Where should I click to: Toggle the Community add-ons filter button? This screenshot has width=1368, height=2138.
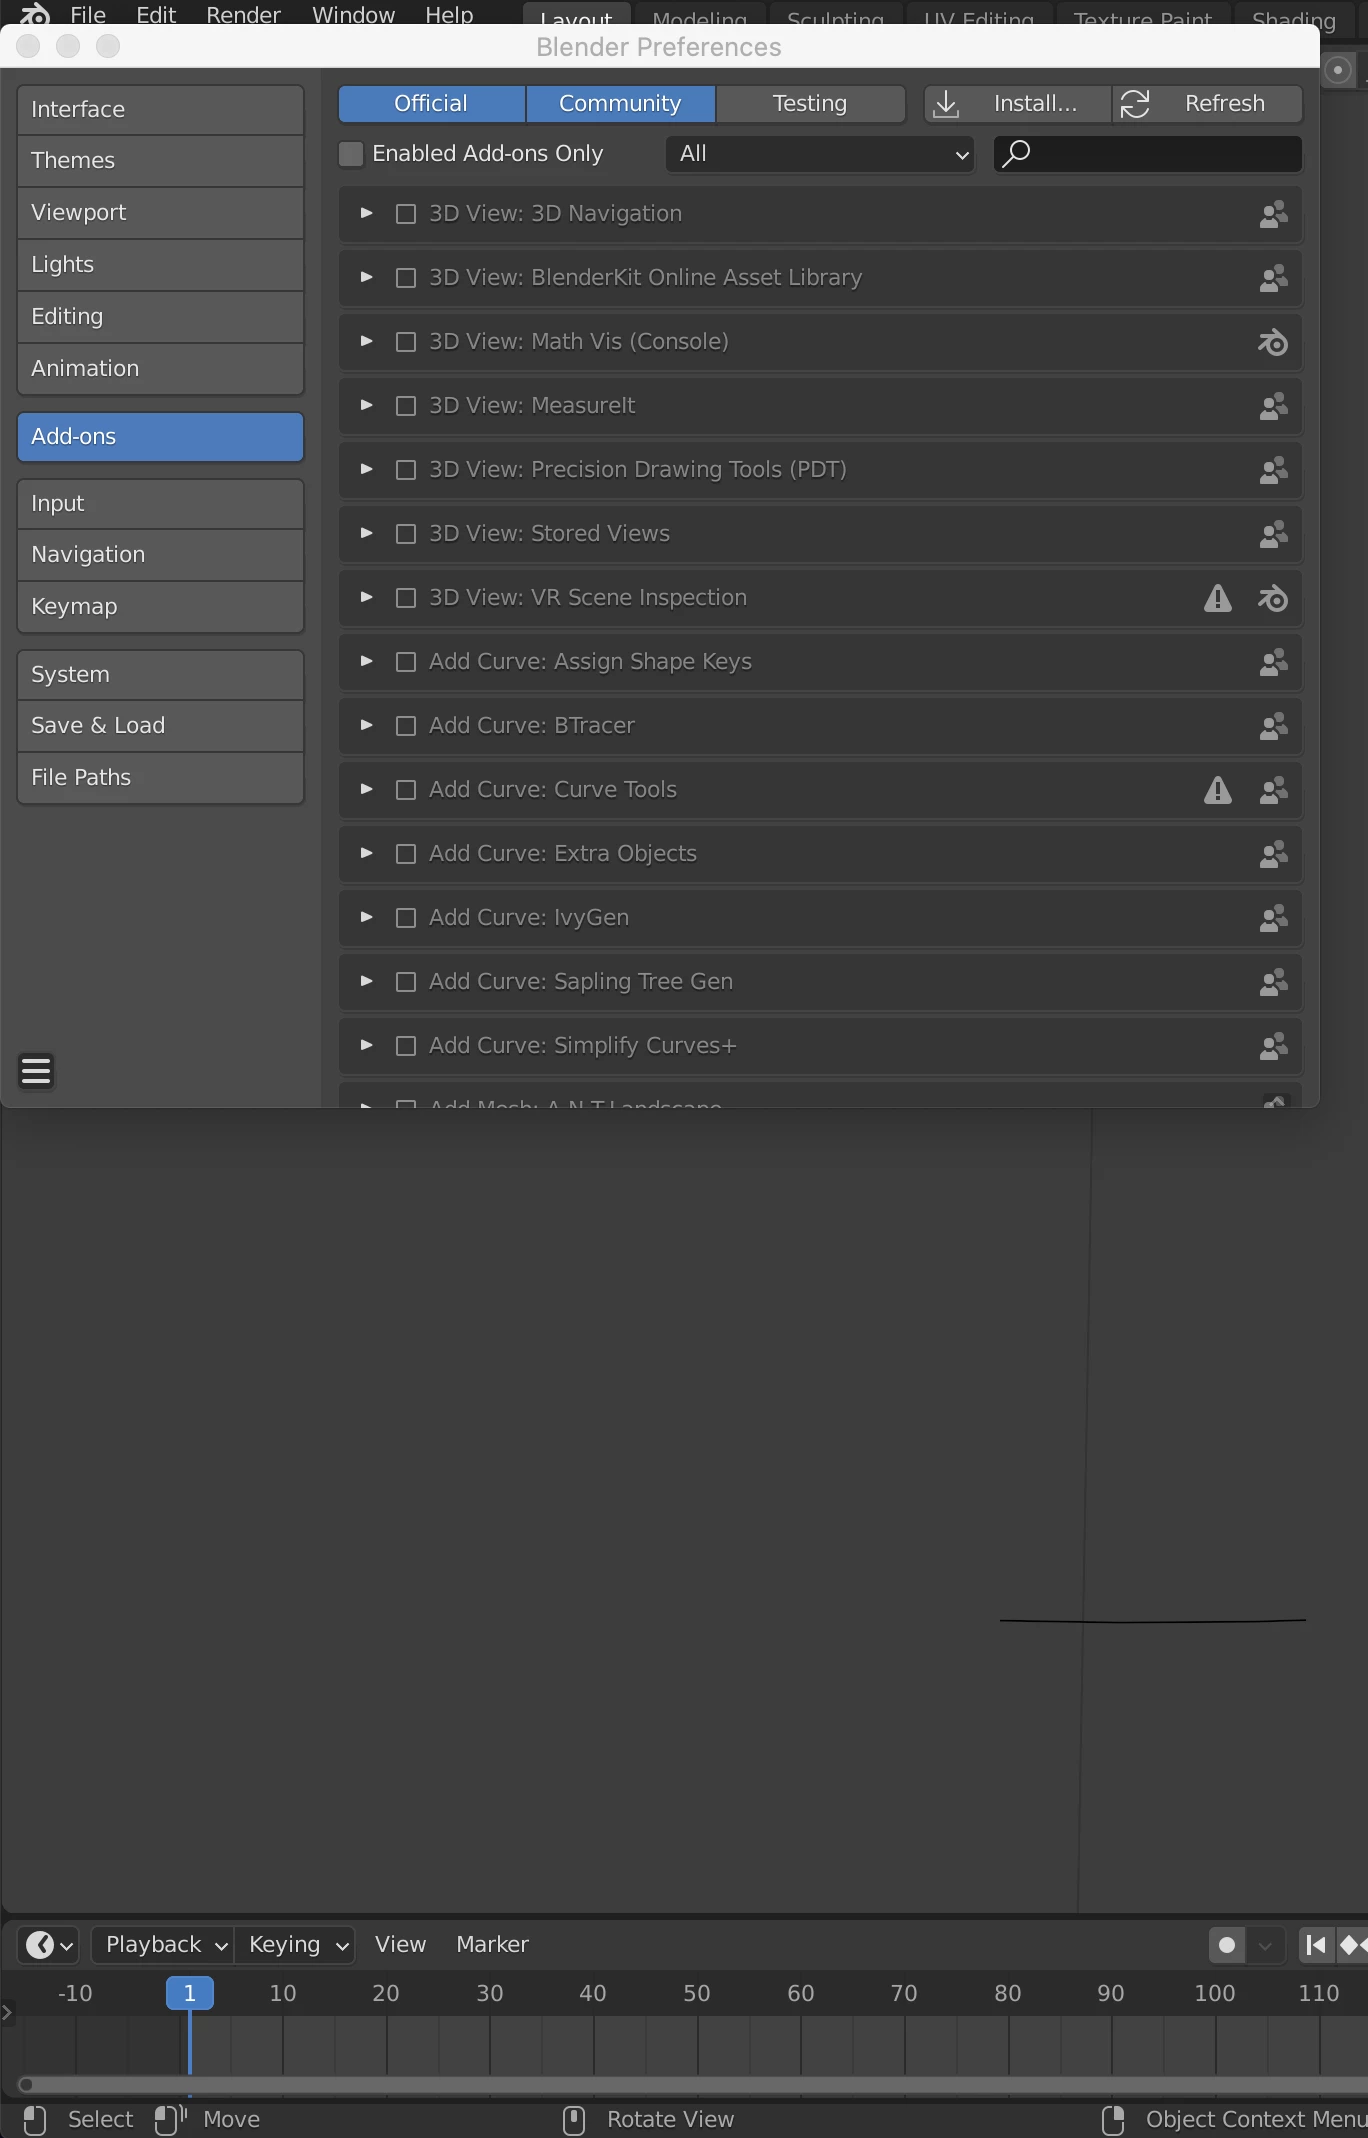point(620,103)
